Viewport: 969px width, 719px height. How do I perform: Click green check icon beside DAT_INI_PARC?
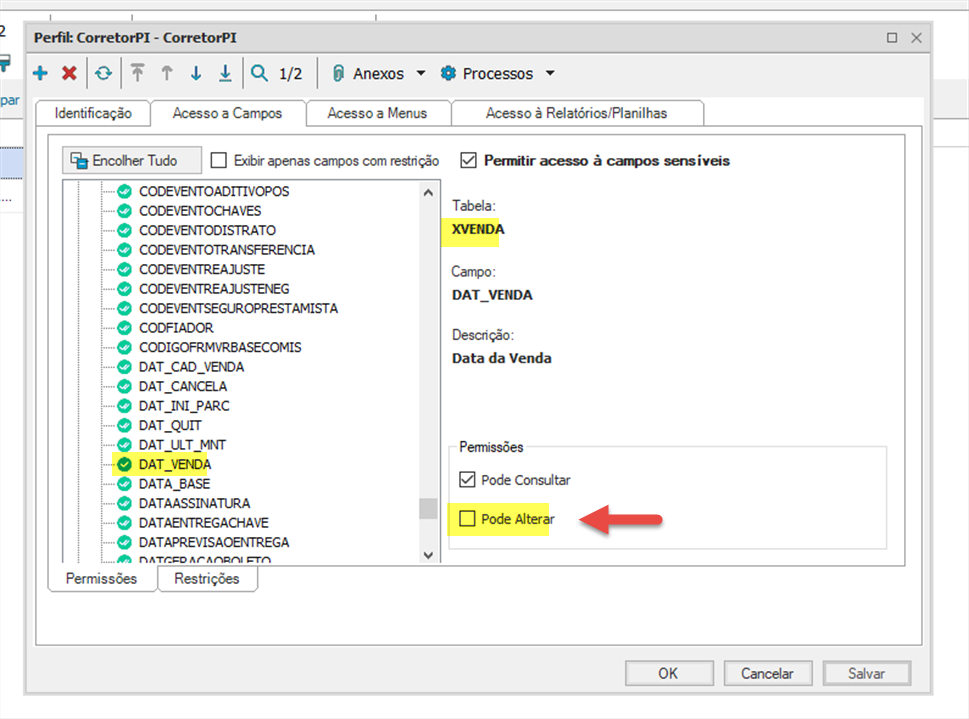[x=124, y=406]
